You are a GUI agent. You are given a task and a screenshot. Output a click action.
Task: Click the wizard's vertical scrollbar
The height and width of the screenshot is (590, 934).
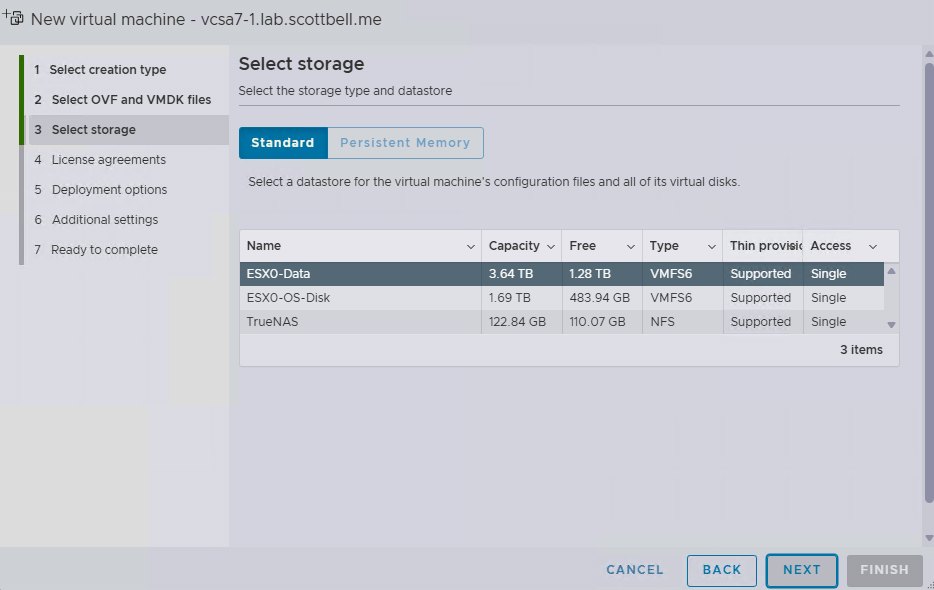pos(927,300)
